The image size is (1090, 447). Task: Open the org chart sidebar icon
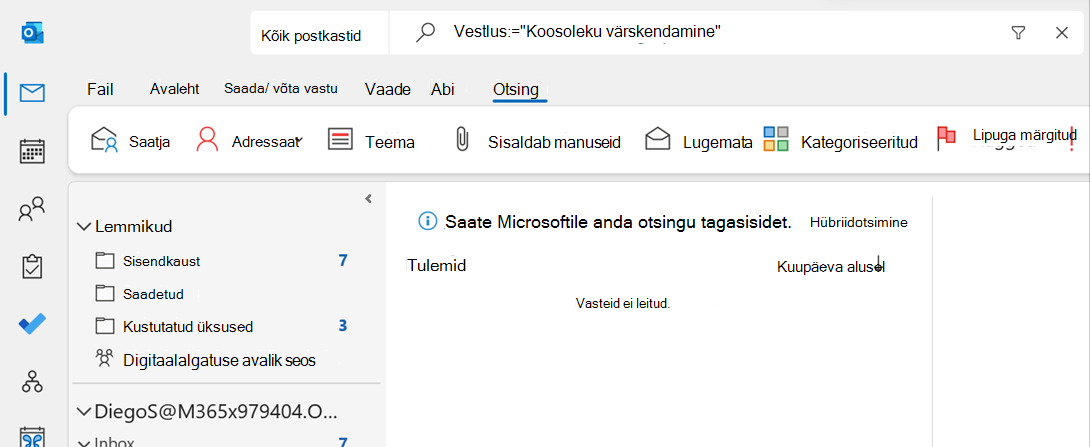pos(32,381)
